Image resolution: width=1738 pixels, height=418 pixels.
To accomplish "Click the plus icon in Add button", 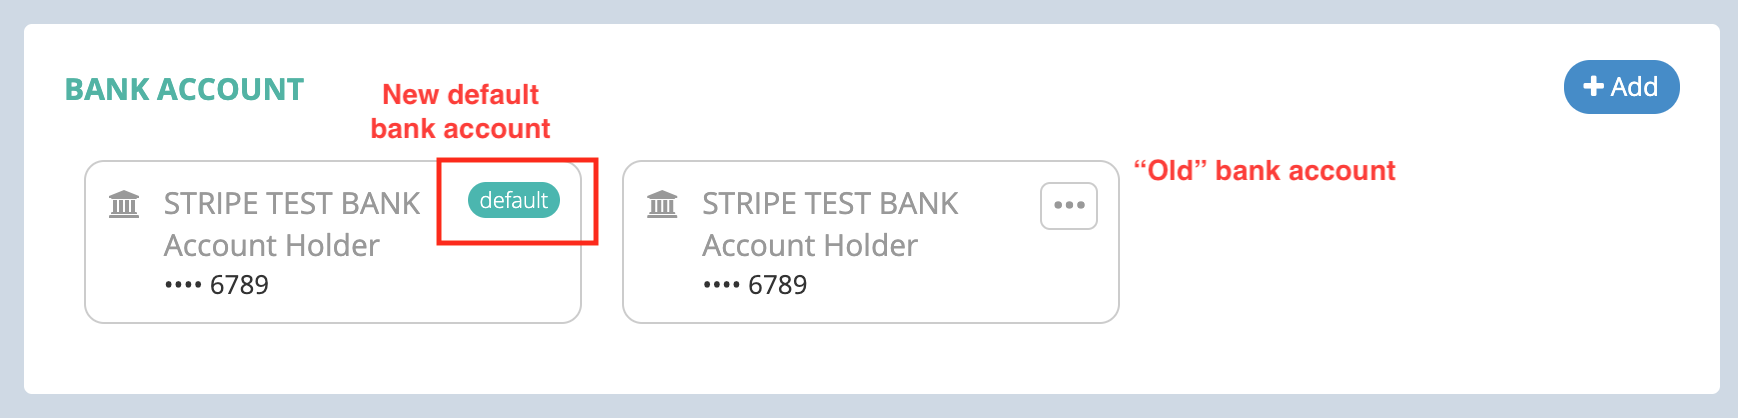I will tap(1594, 87).
